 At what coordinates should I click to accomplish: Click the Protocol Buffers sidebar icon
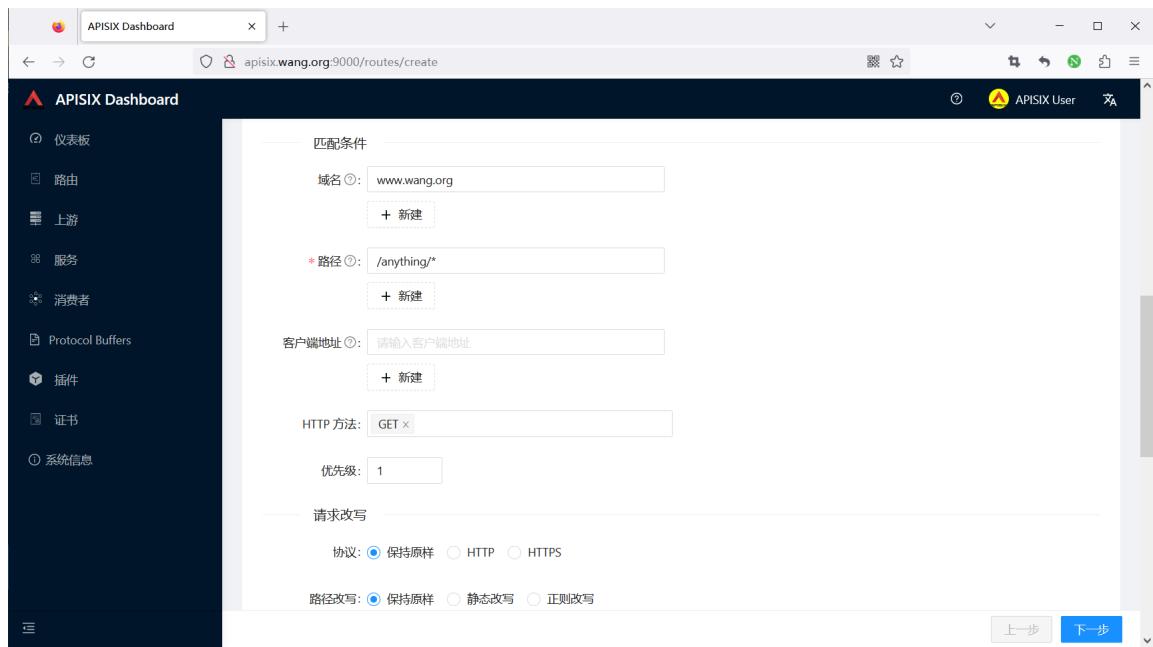35,339
